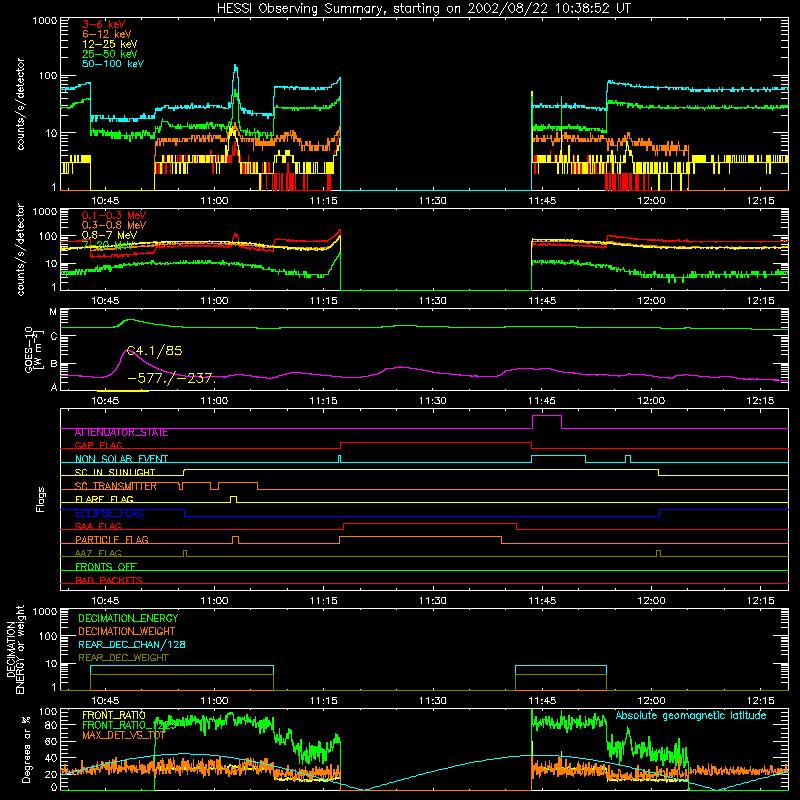800x800 pixels.
Task: Click the DECIMATION_WEIGHT legend label
Action: (127, 632)
